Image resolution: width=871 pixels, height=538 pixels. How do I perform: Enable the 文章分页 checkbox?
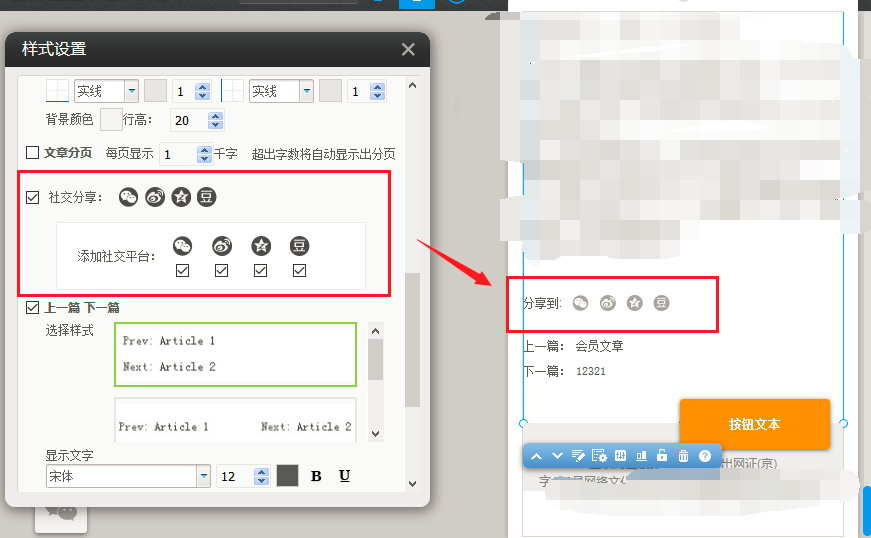(32, 154)
